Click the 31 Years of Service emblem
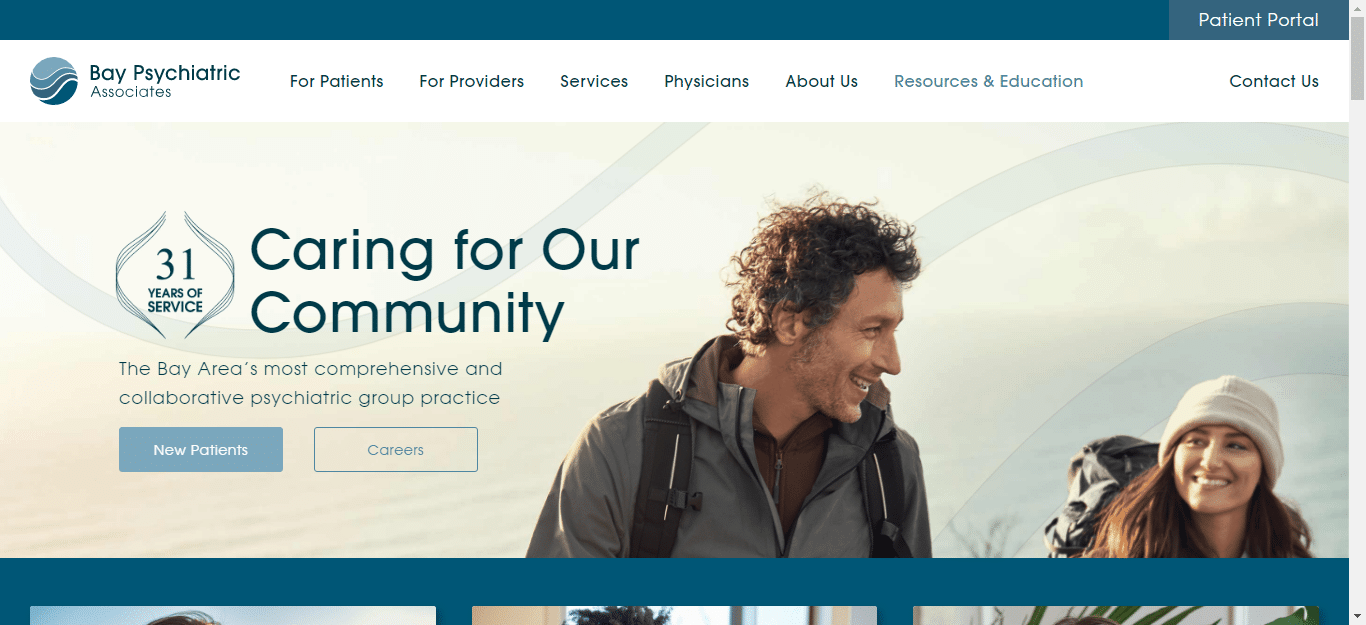Image resolution: width=1366 pixels, height=625 pixels. (175, 275)
